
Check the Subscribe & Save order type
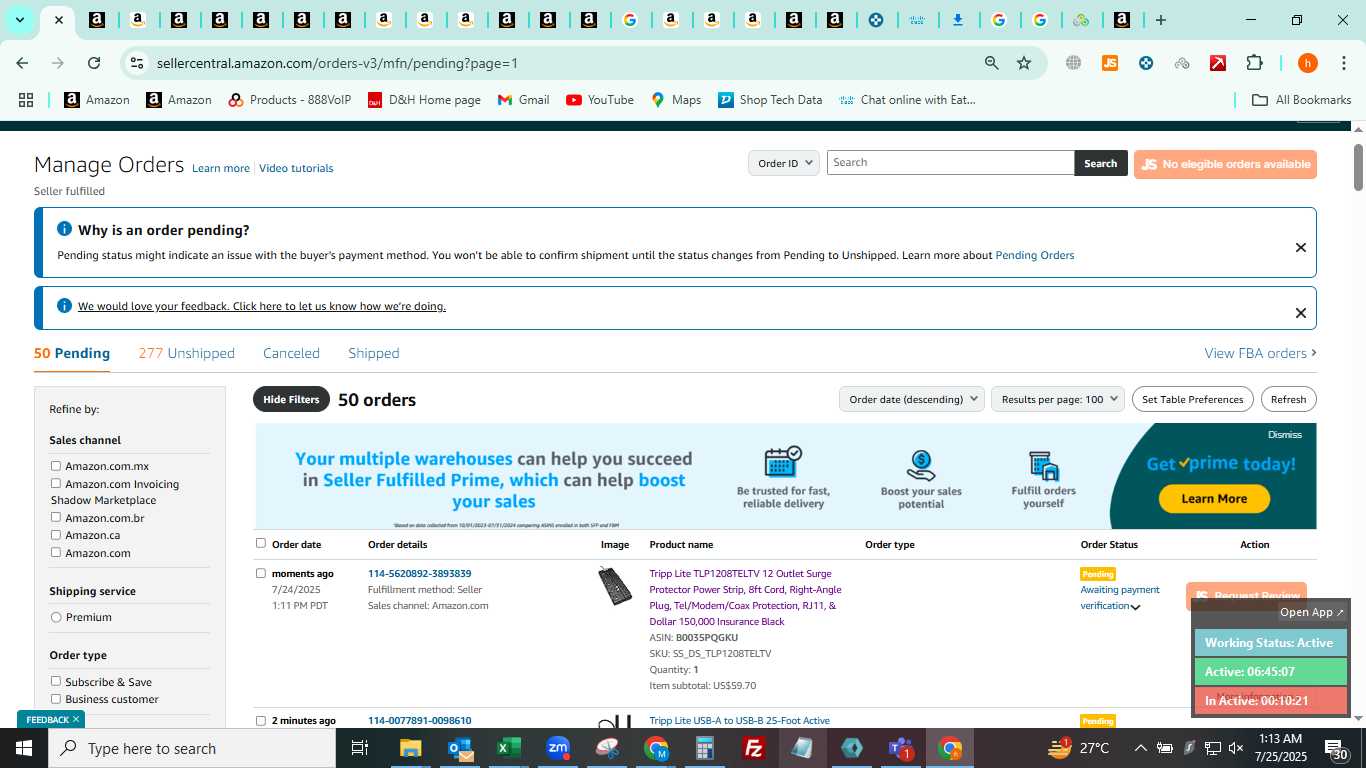click(56, 681)
